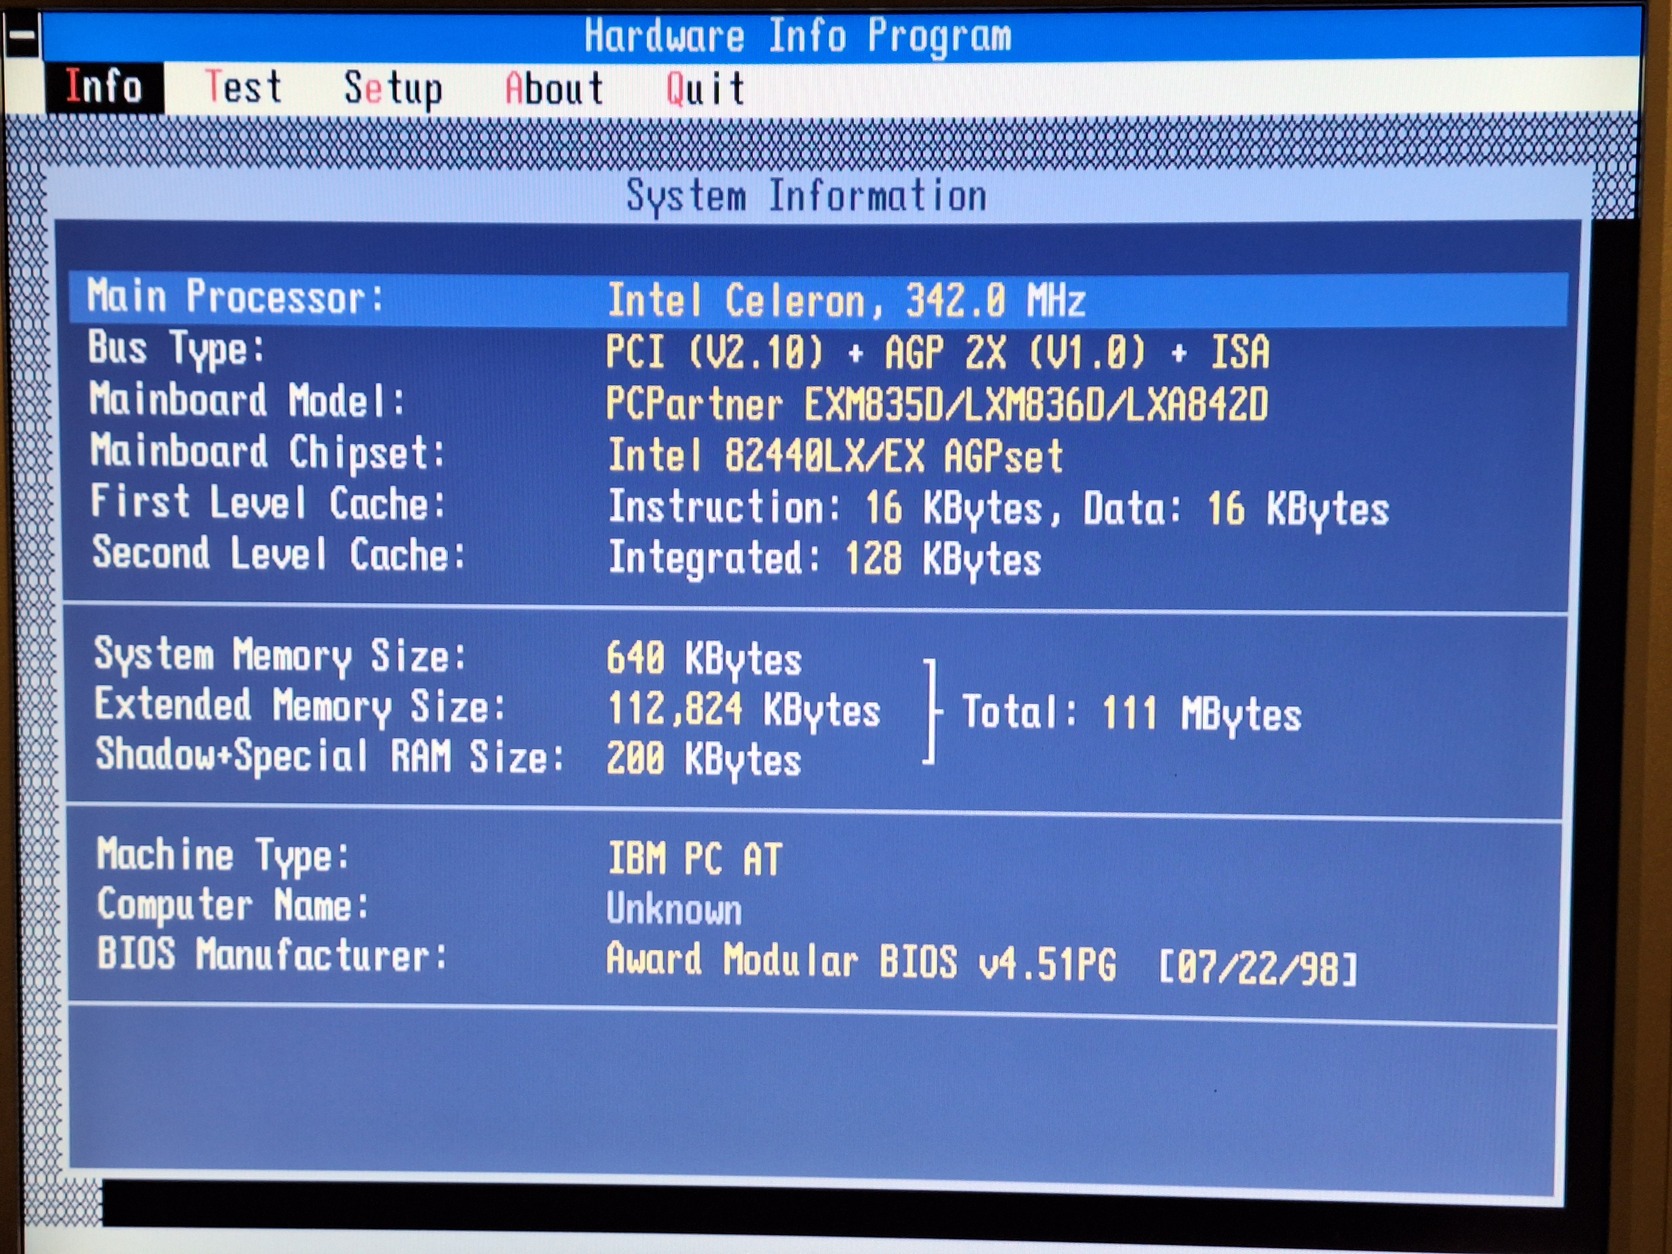This screenshot has height=1254, width=1672.
Task: Open the Info menu
Action: pyautogui.click(x=103, y=87)
